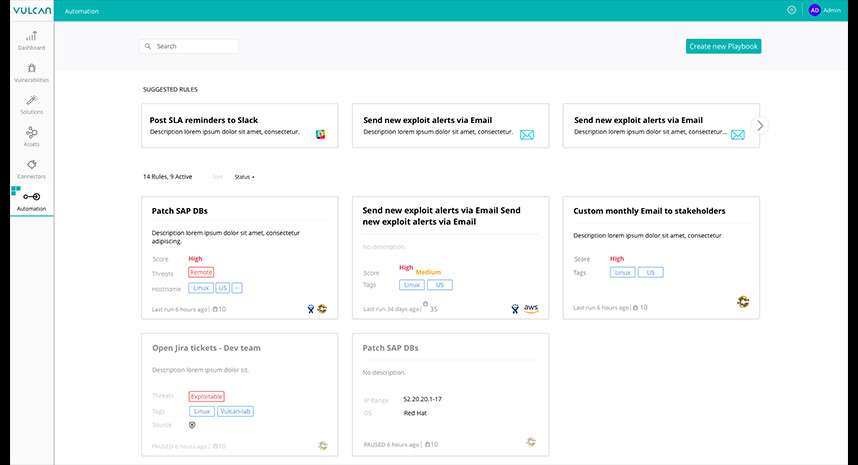The image size is (858, 465).
Task: Click the search magnifier icon
Action: [x=148, y=46]
